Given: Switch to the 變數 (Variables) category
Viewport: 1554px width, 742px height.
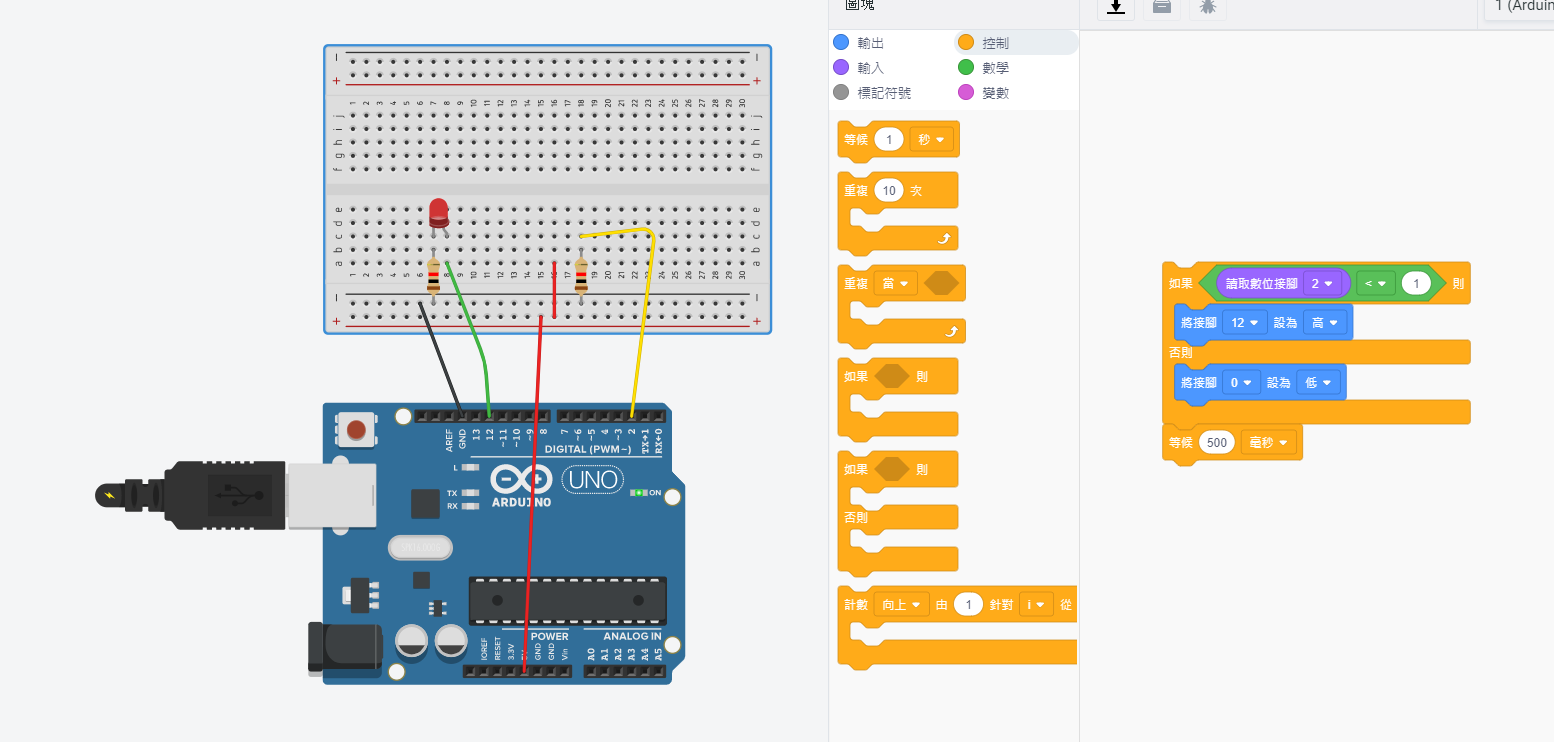Looking at the screenshot, I should (x=984, y=93).
